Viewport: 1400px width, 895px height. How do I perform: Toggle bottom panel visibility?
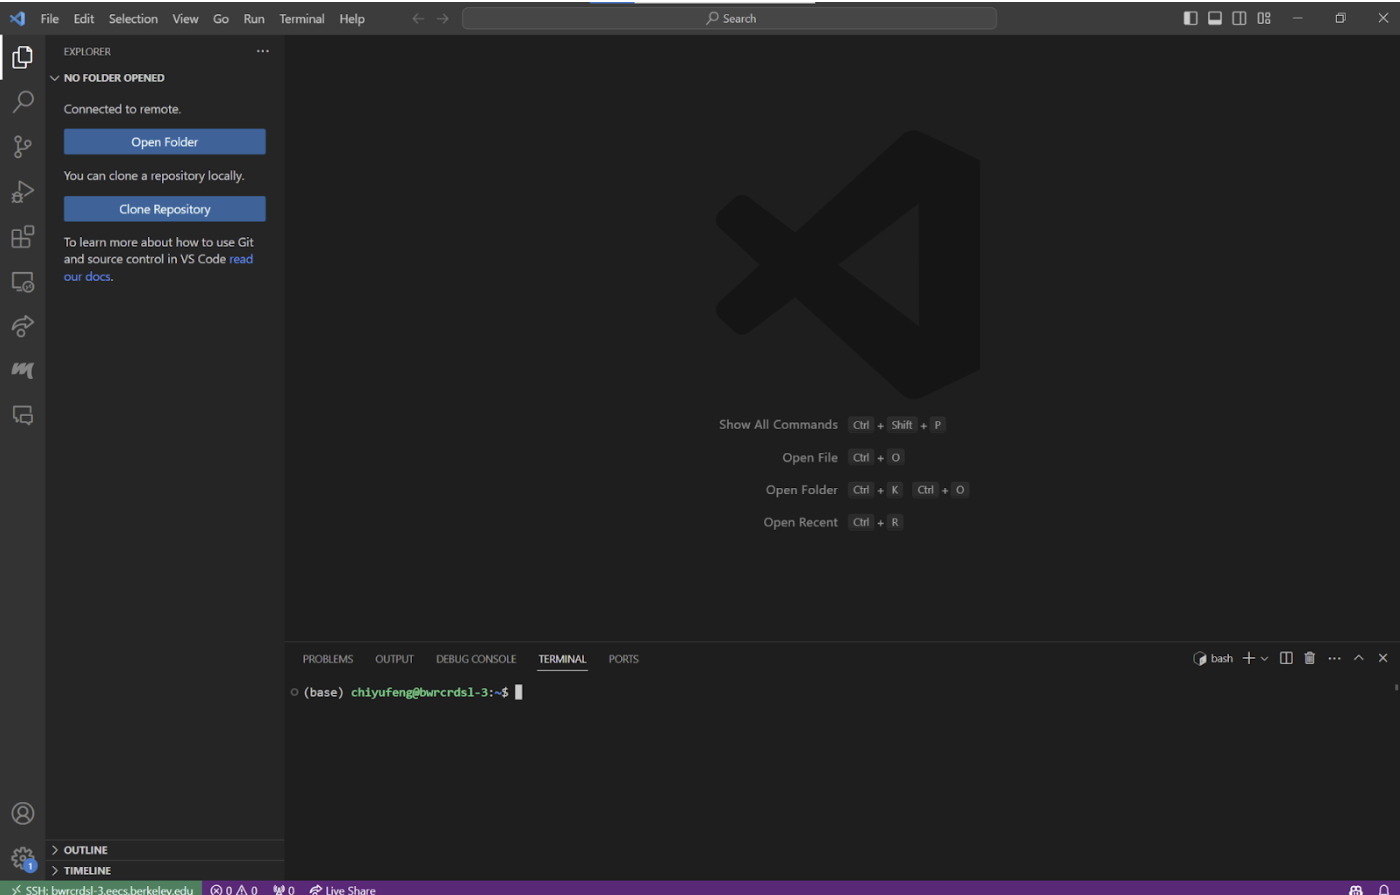1215,18
